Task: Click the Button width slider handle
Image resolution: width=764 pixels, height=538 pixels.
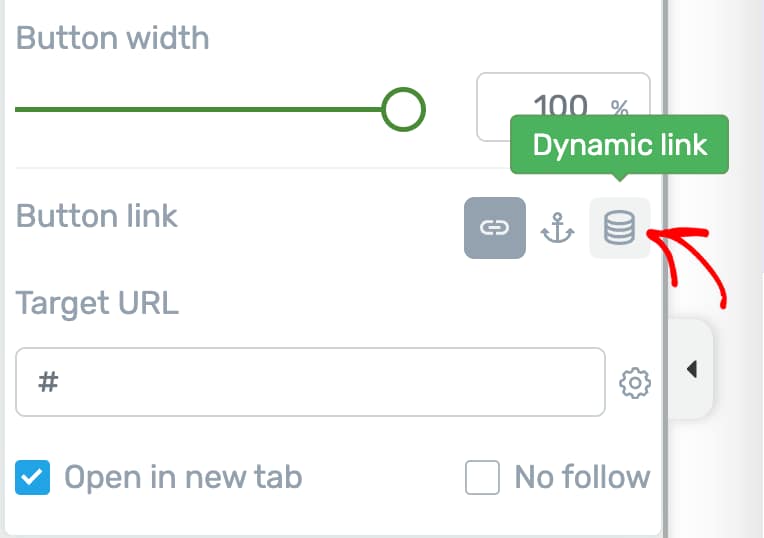Action: click(x=403, y=108)
